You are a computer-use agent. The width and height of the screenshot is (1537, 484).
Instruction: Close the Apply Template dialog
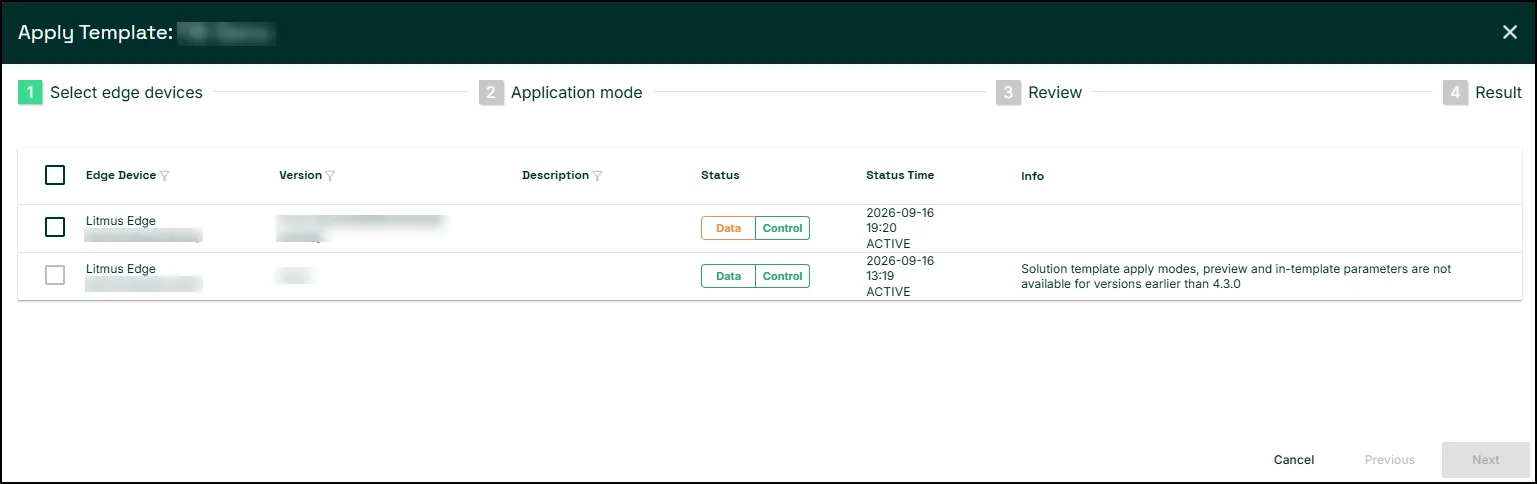1510,32
